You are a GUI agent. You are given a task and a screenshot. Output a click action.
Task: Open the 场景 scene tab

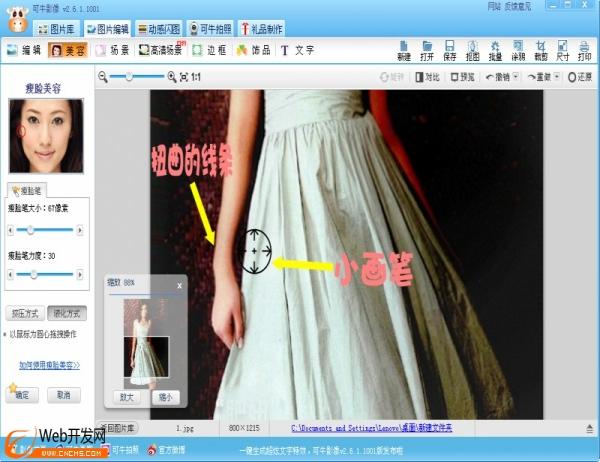tap(112, 50)
